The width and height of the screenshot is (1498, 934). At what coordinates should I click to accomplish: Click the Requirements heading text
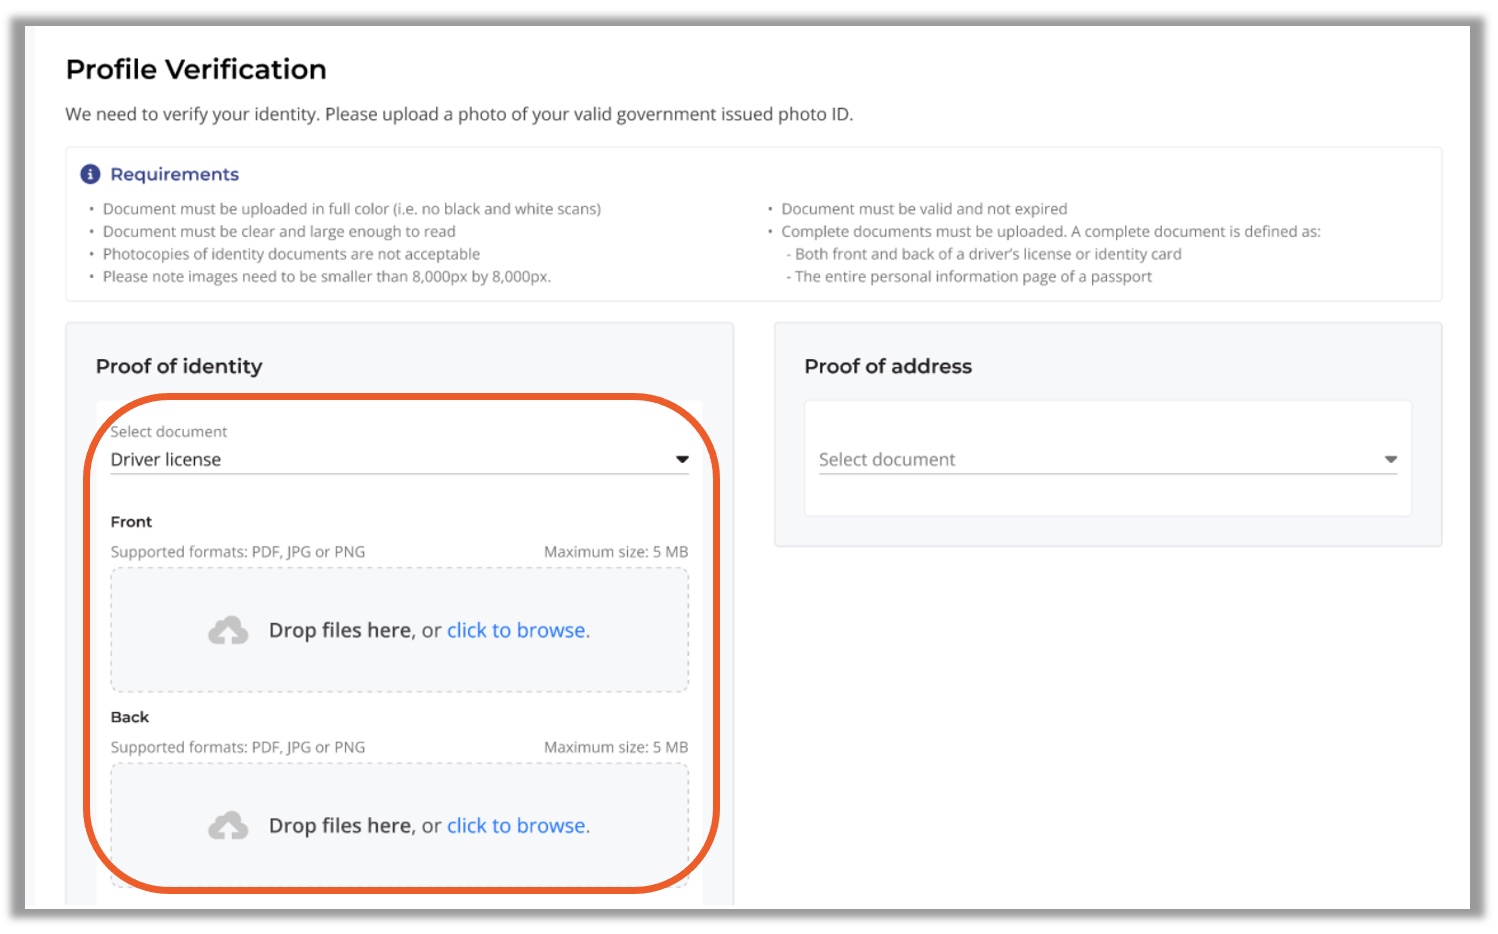pos(175,174)
